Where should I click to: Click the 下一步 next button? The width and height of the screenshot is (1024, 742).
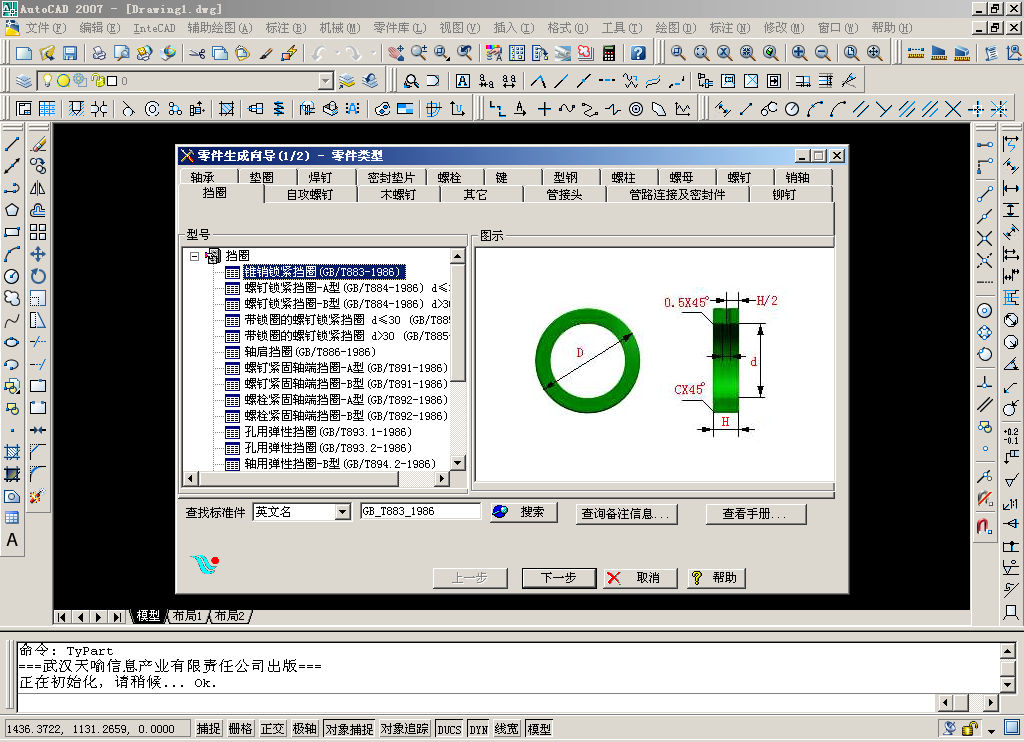[x=558, y=578]
